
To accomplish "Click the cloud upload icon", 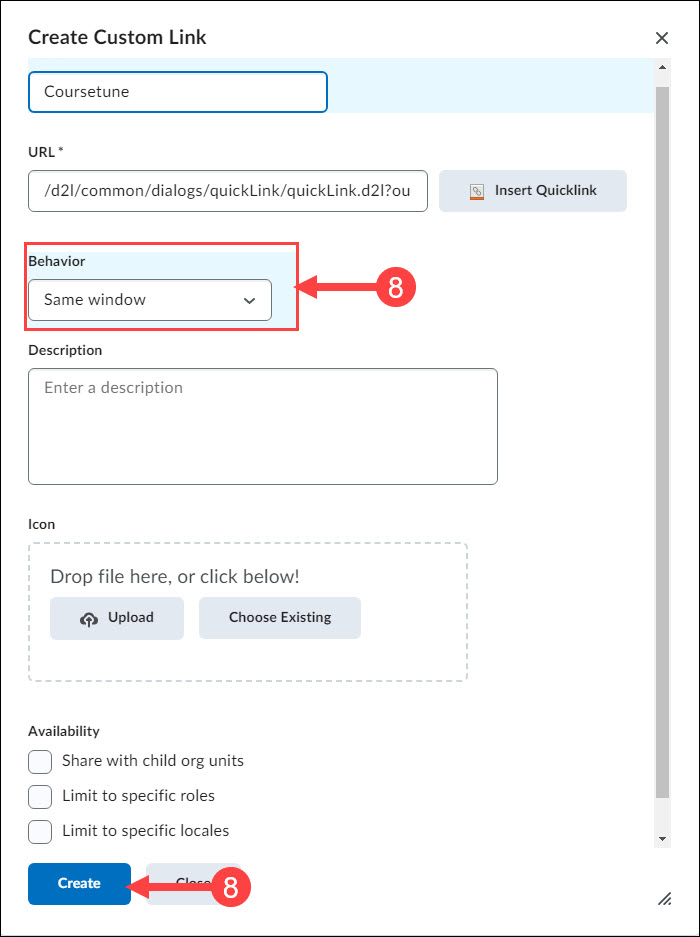I will (88, 618).
